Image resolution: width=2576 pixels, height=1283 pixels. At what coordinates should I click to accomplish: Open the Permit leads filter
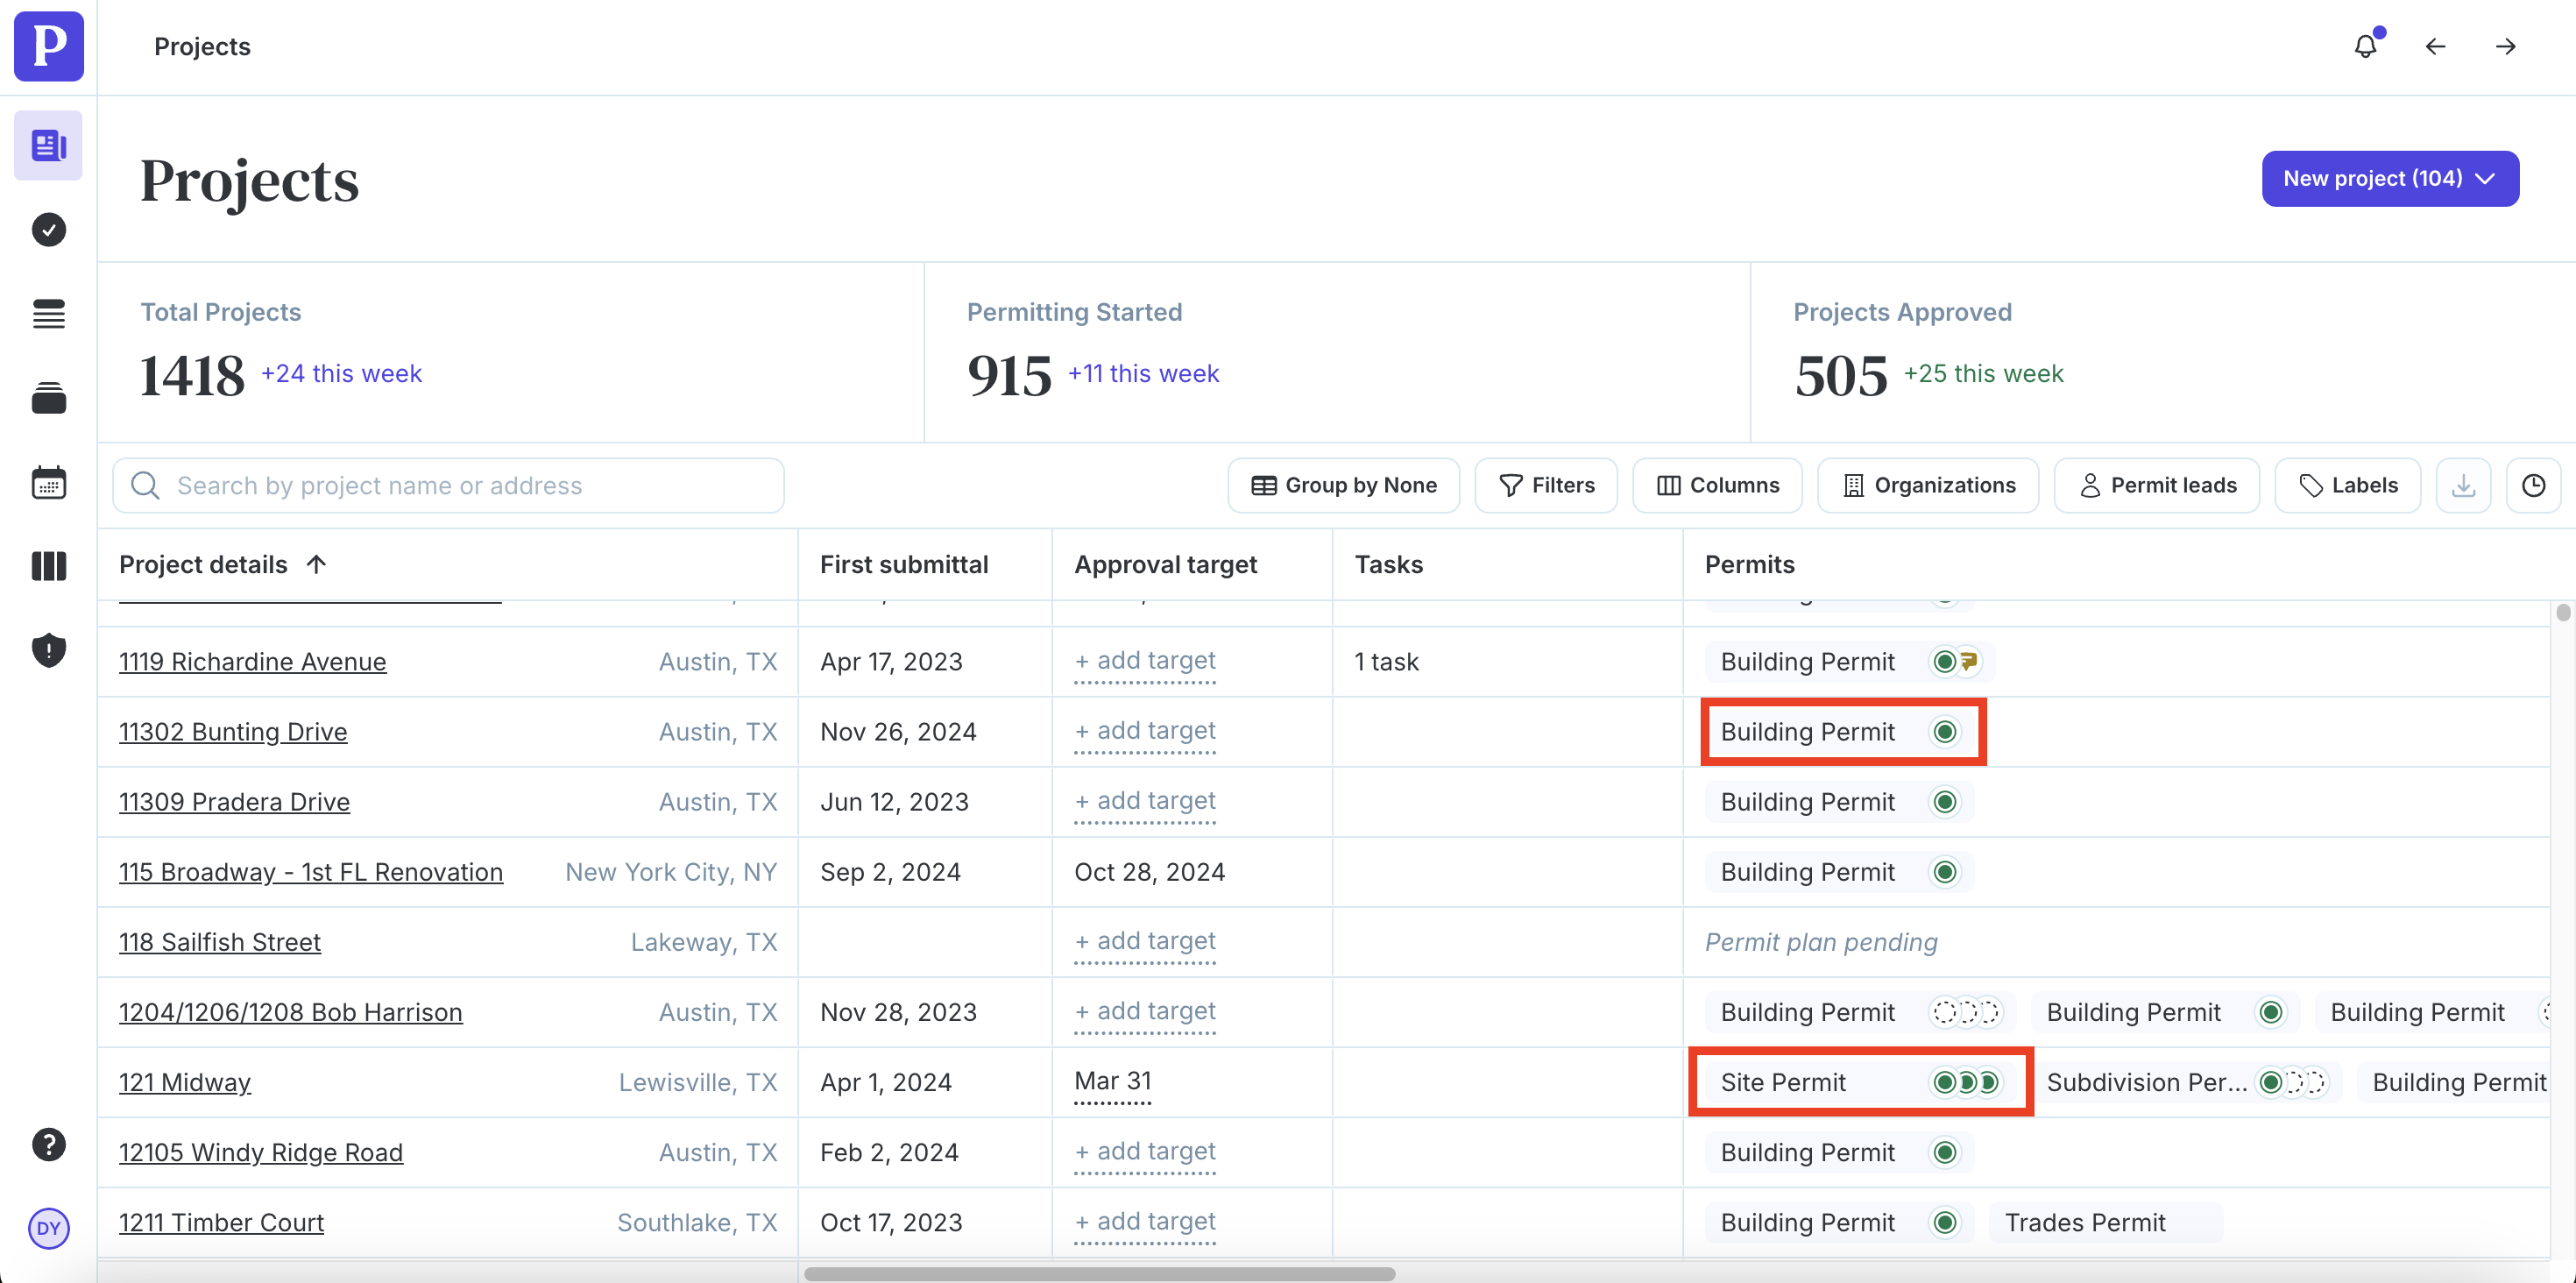coord(2157,485)
